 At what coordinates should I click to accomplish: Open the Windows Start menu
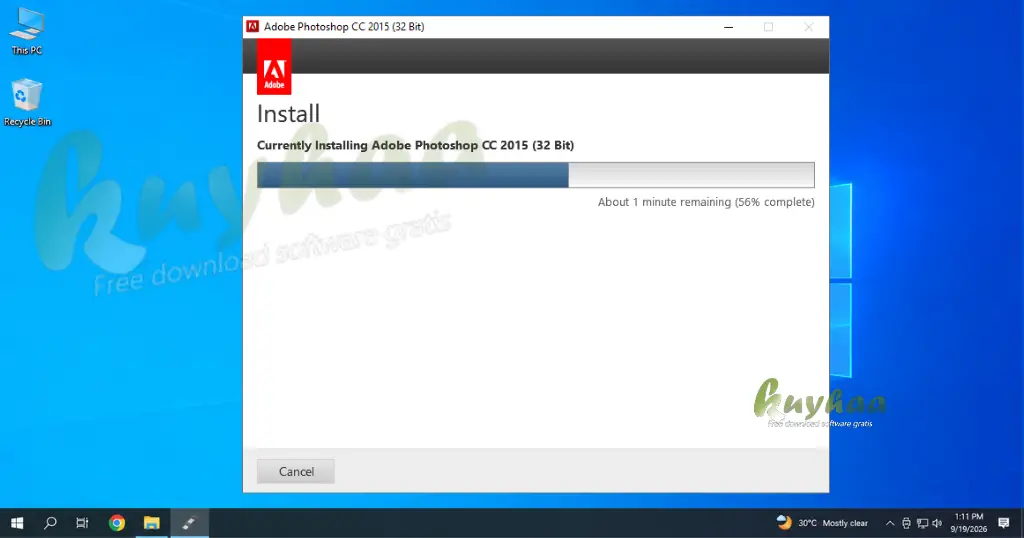[x=18, y=523]
